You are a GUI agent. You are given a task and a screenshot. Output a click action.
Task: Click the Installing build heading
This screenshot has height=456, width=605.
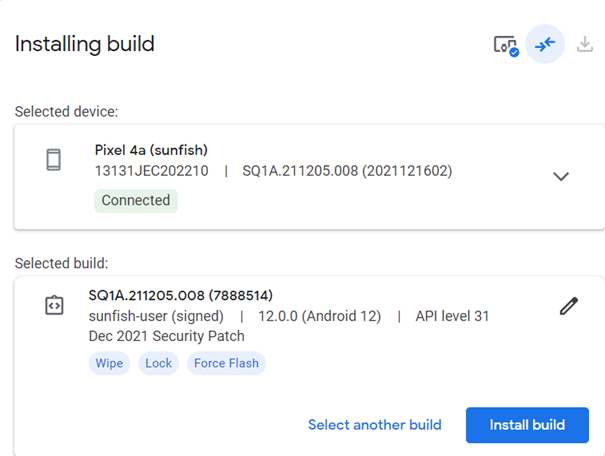click(84, 44)
